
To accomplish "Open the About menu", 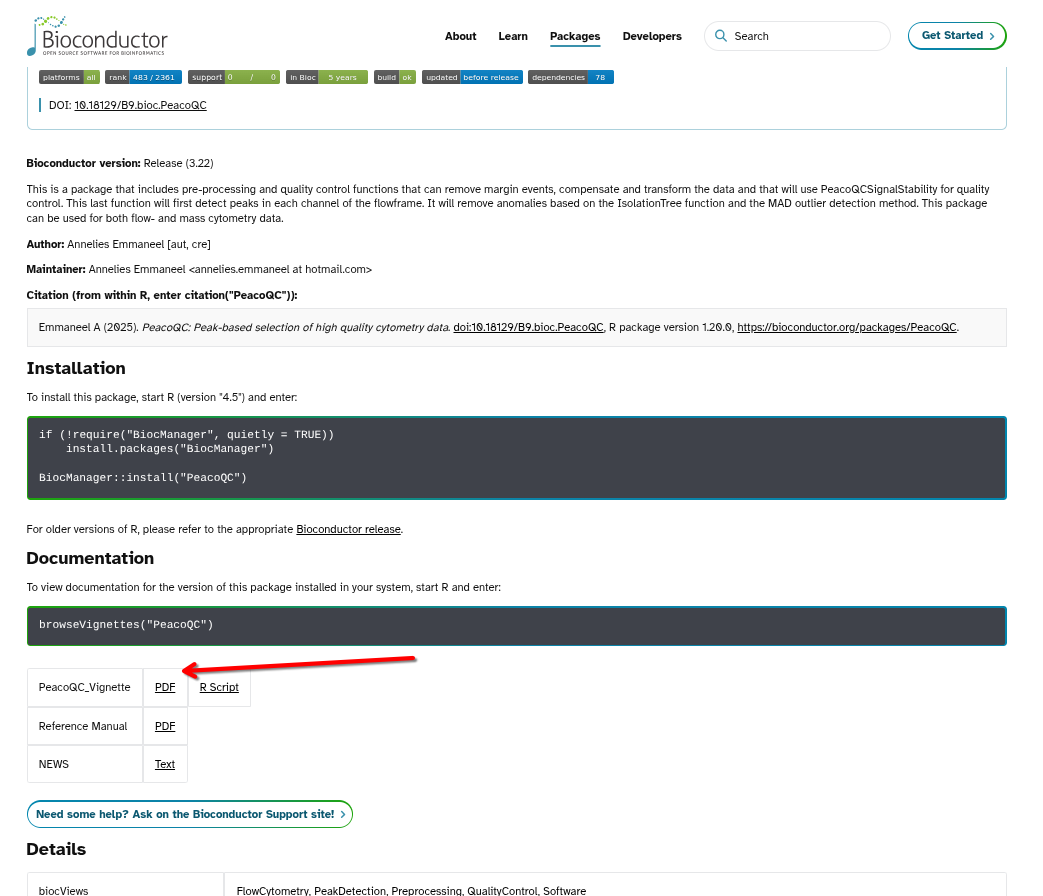I will (460, 36).
